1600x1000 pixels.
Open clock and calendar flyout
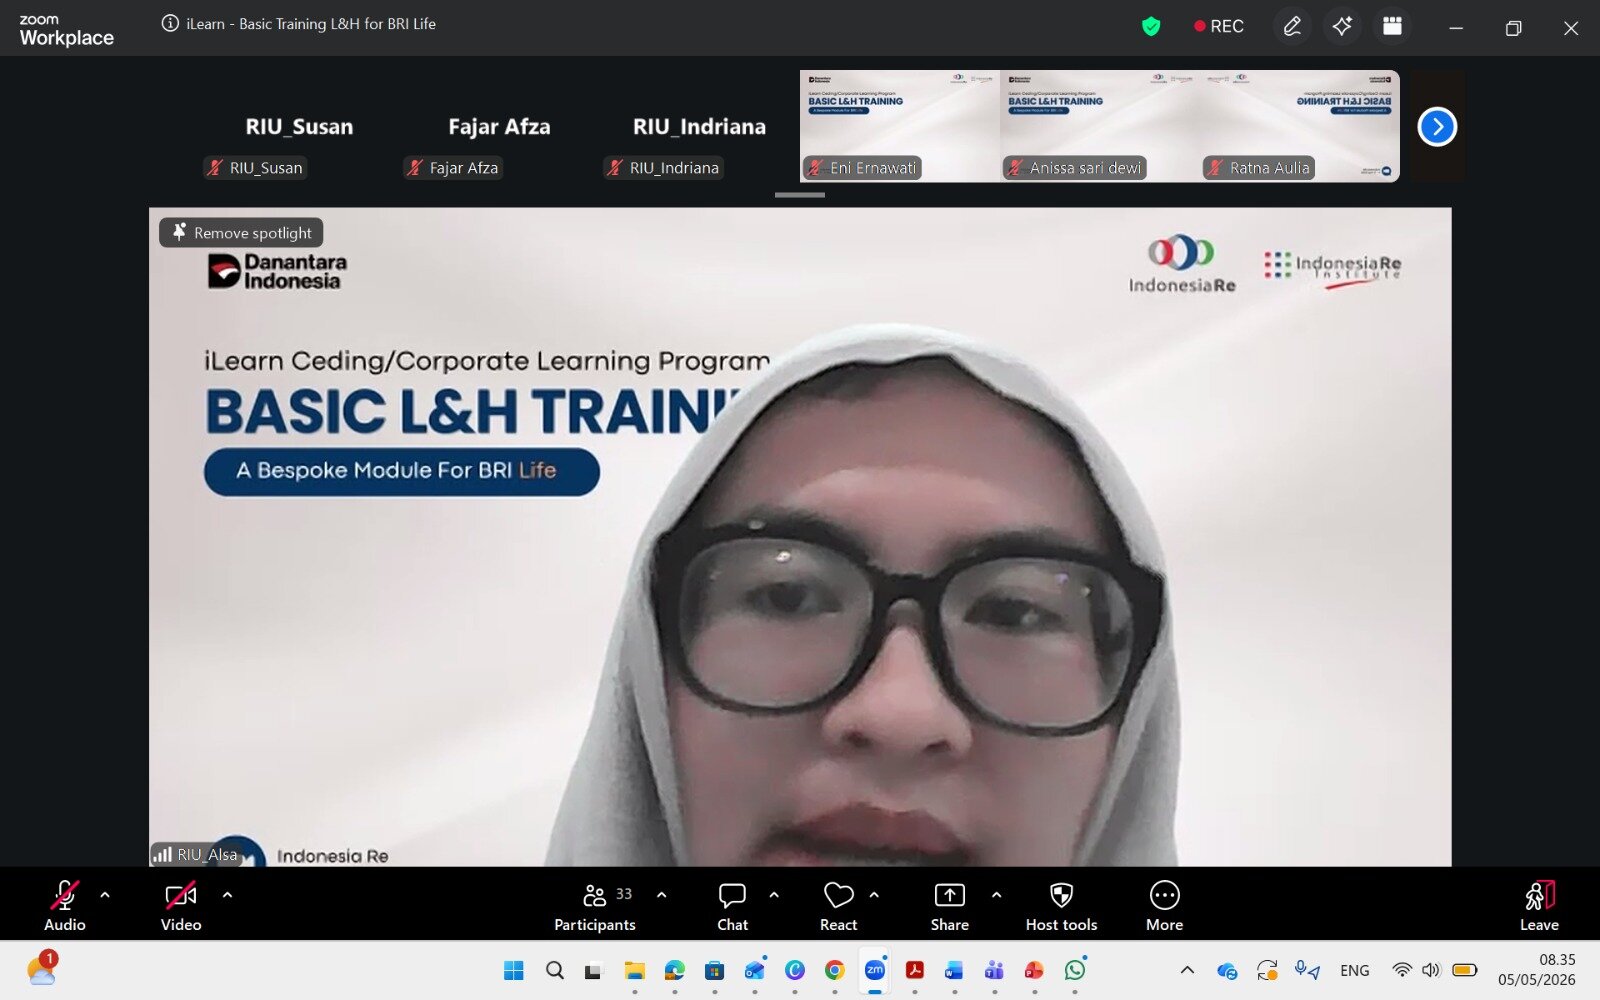(1537, 970)
